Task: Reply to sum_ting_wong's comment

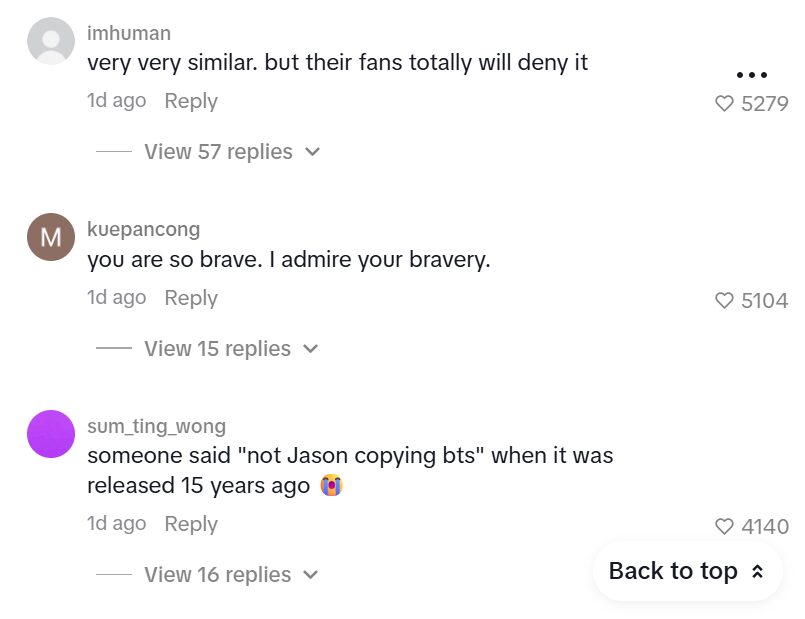Action: (x=191, y=524)
